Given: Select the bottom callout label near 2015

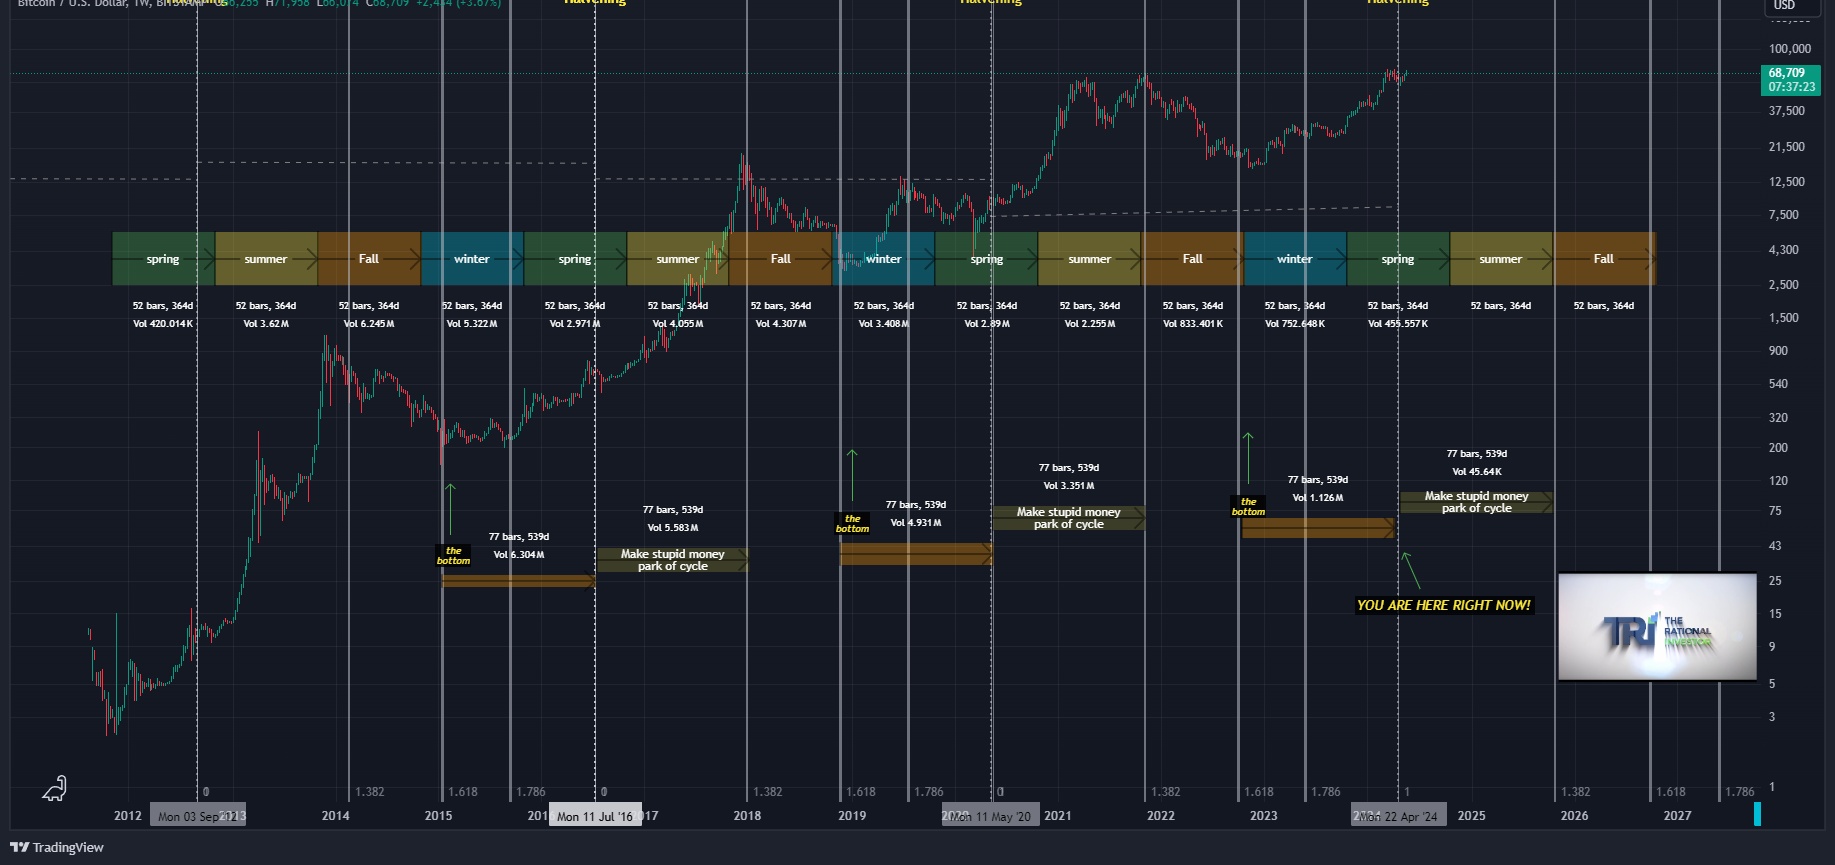Looking at the screenshot, I should pyautogui.click(x=453, y=556).
